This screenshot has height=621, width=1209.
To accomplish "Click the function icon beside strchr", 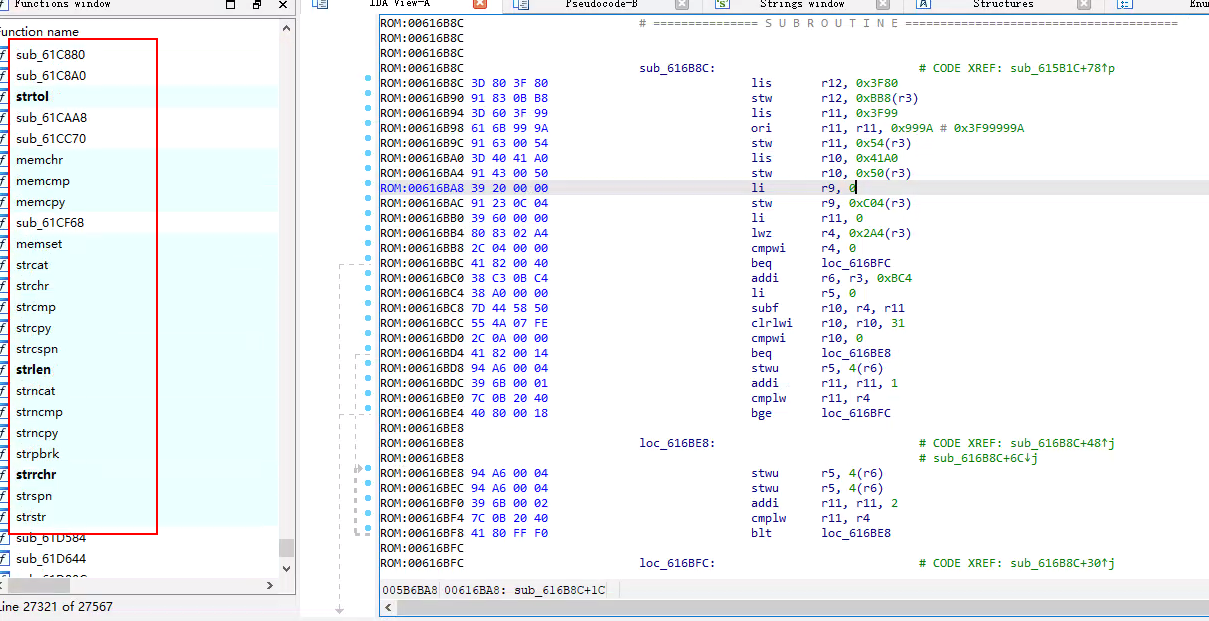I will pyautogui.click(x=4, y=285).
